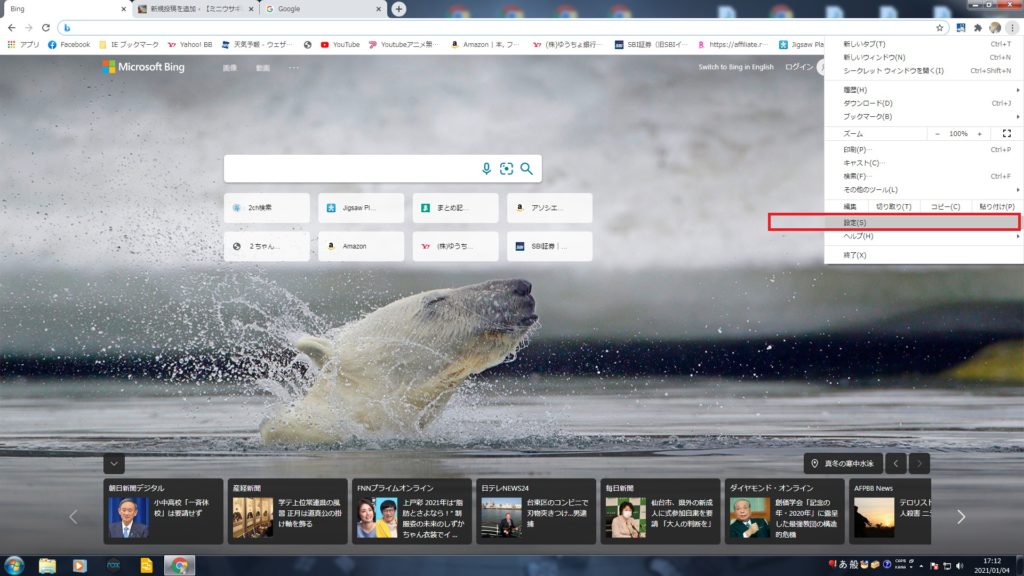Reload the page using the refresh icon
Image resolution: width=1024 pixels, height=576 pixels.
pyautogui.click(x=45, y=27)
